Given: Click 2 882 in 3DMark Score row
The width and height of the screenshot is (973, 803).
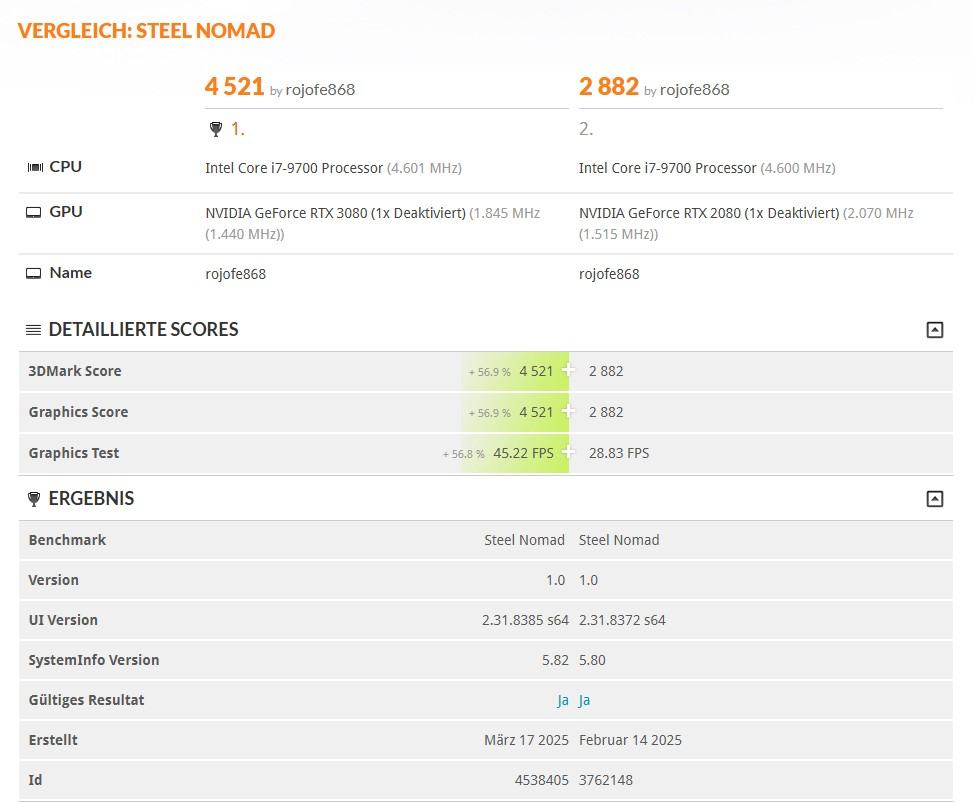Looking at the screenshot, I should point(606,371).
